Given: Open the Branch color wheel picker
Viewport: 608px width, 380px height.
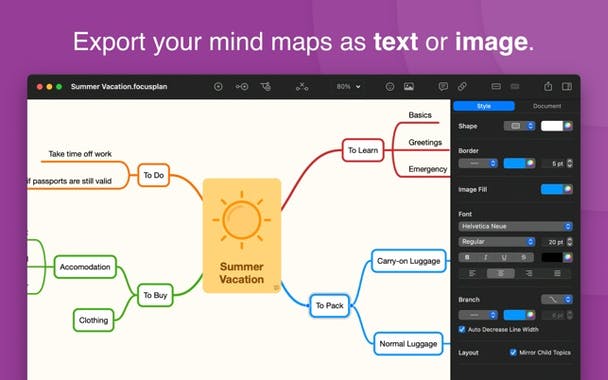Looking at the screenshot, I should (x=530, y=315).
